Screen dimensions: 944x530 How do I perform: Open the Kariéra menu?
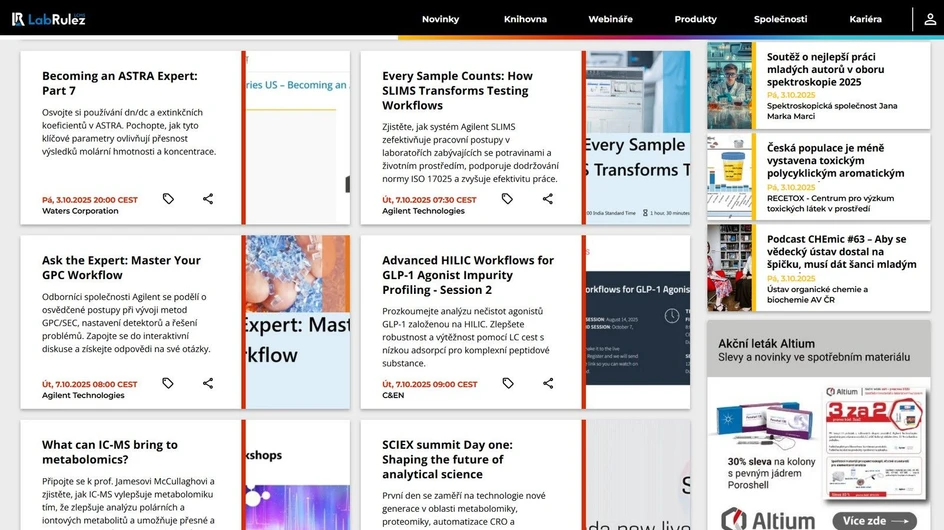865,19
